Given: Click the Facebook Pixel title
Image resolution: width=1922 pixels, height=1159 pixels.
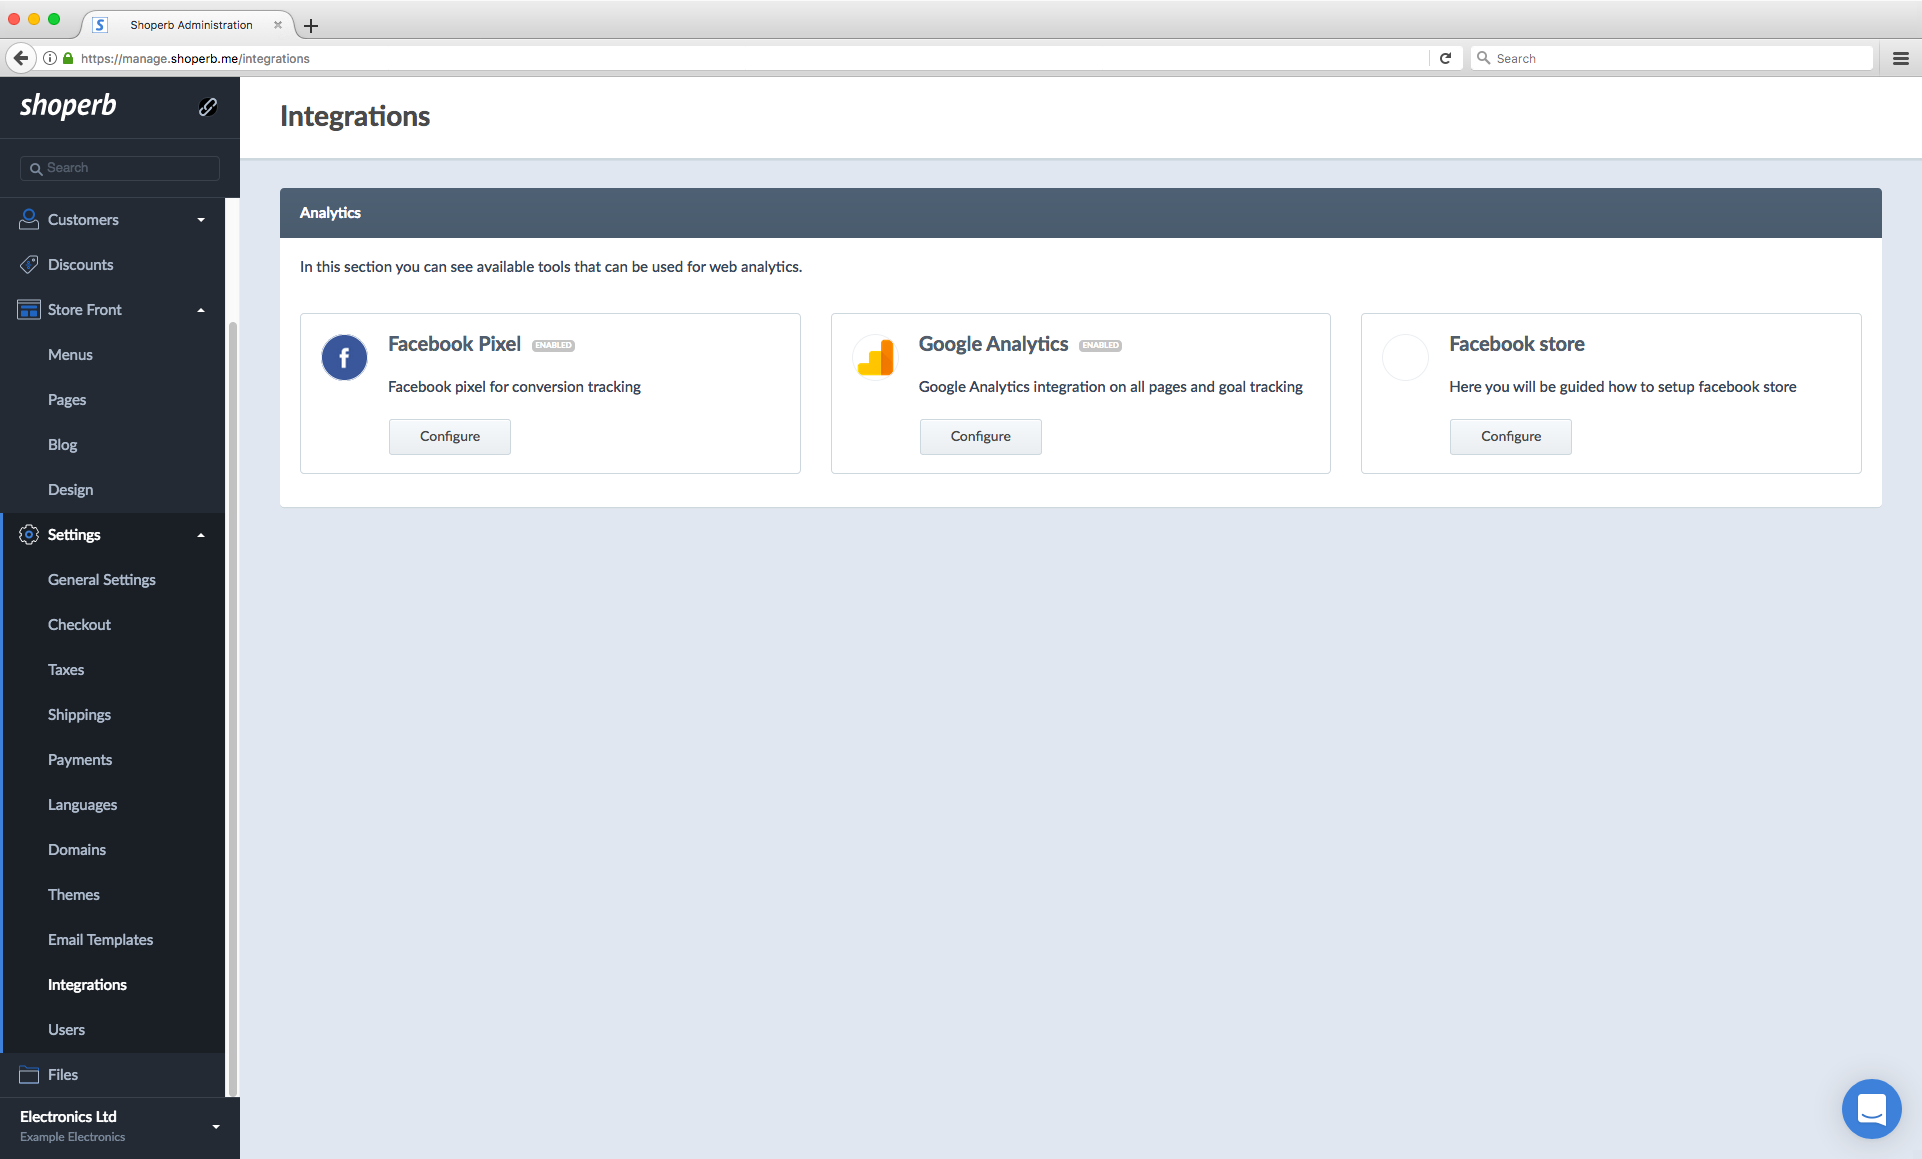Looking at the screenshot, I should tap(454, 343).
